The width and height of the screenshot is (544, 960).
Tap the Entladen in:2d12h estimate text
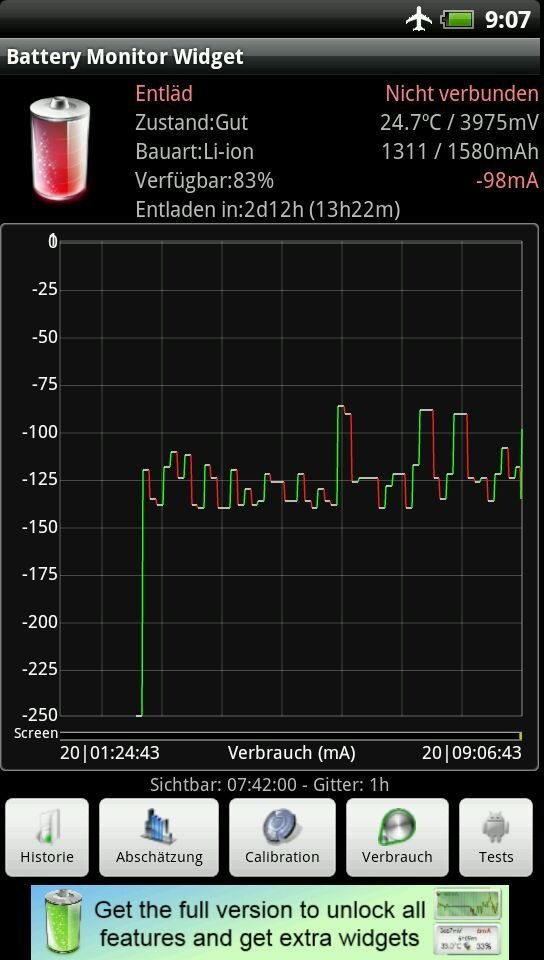point(268,210)
